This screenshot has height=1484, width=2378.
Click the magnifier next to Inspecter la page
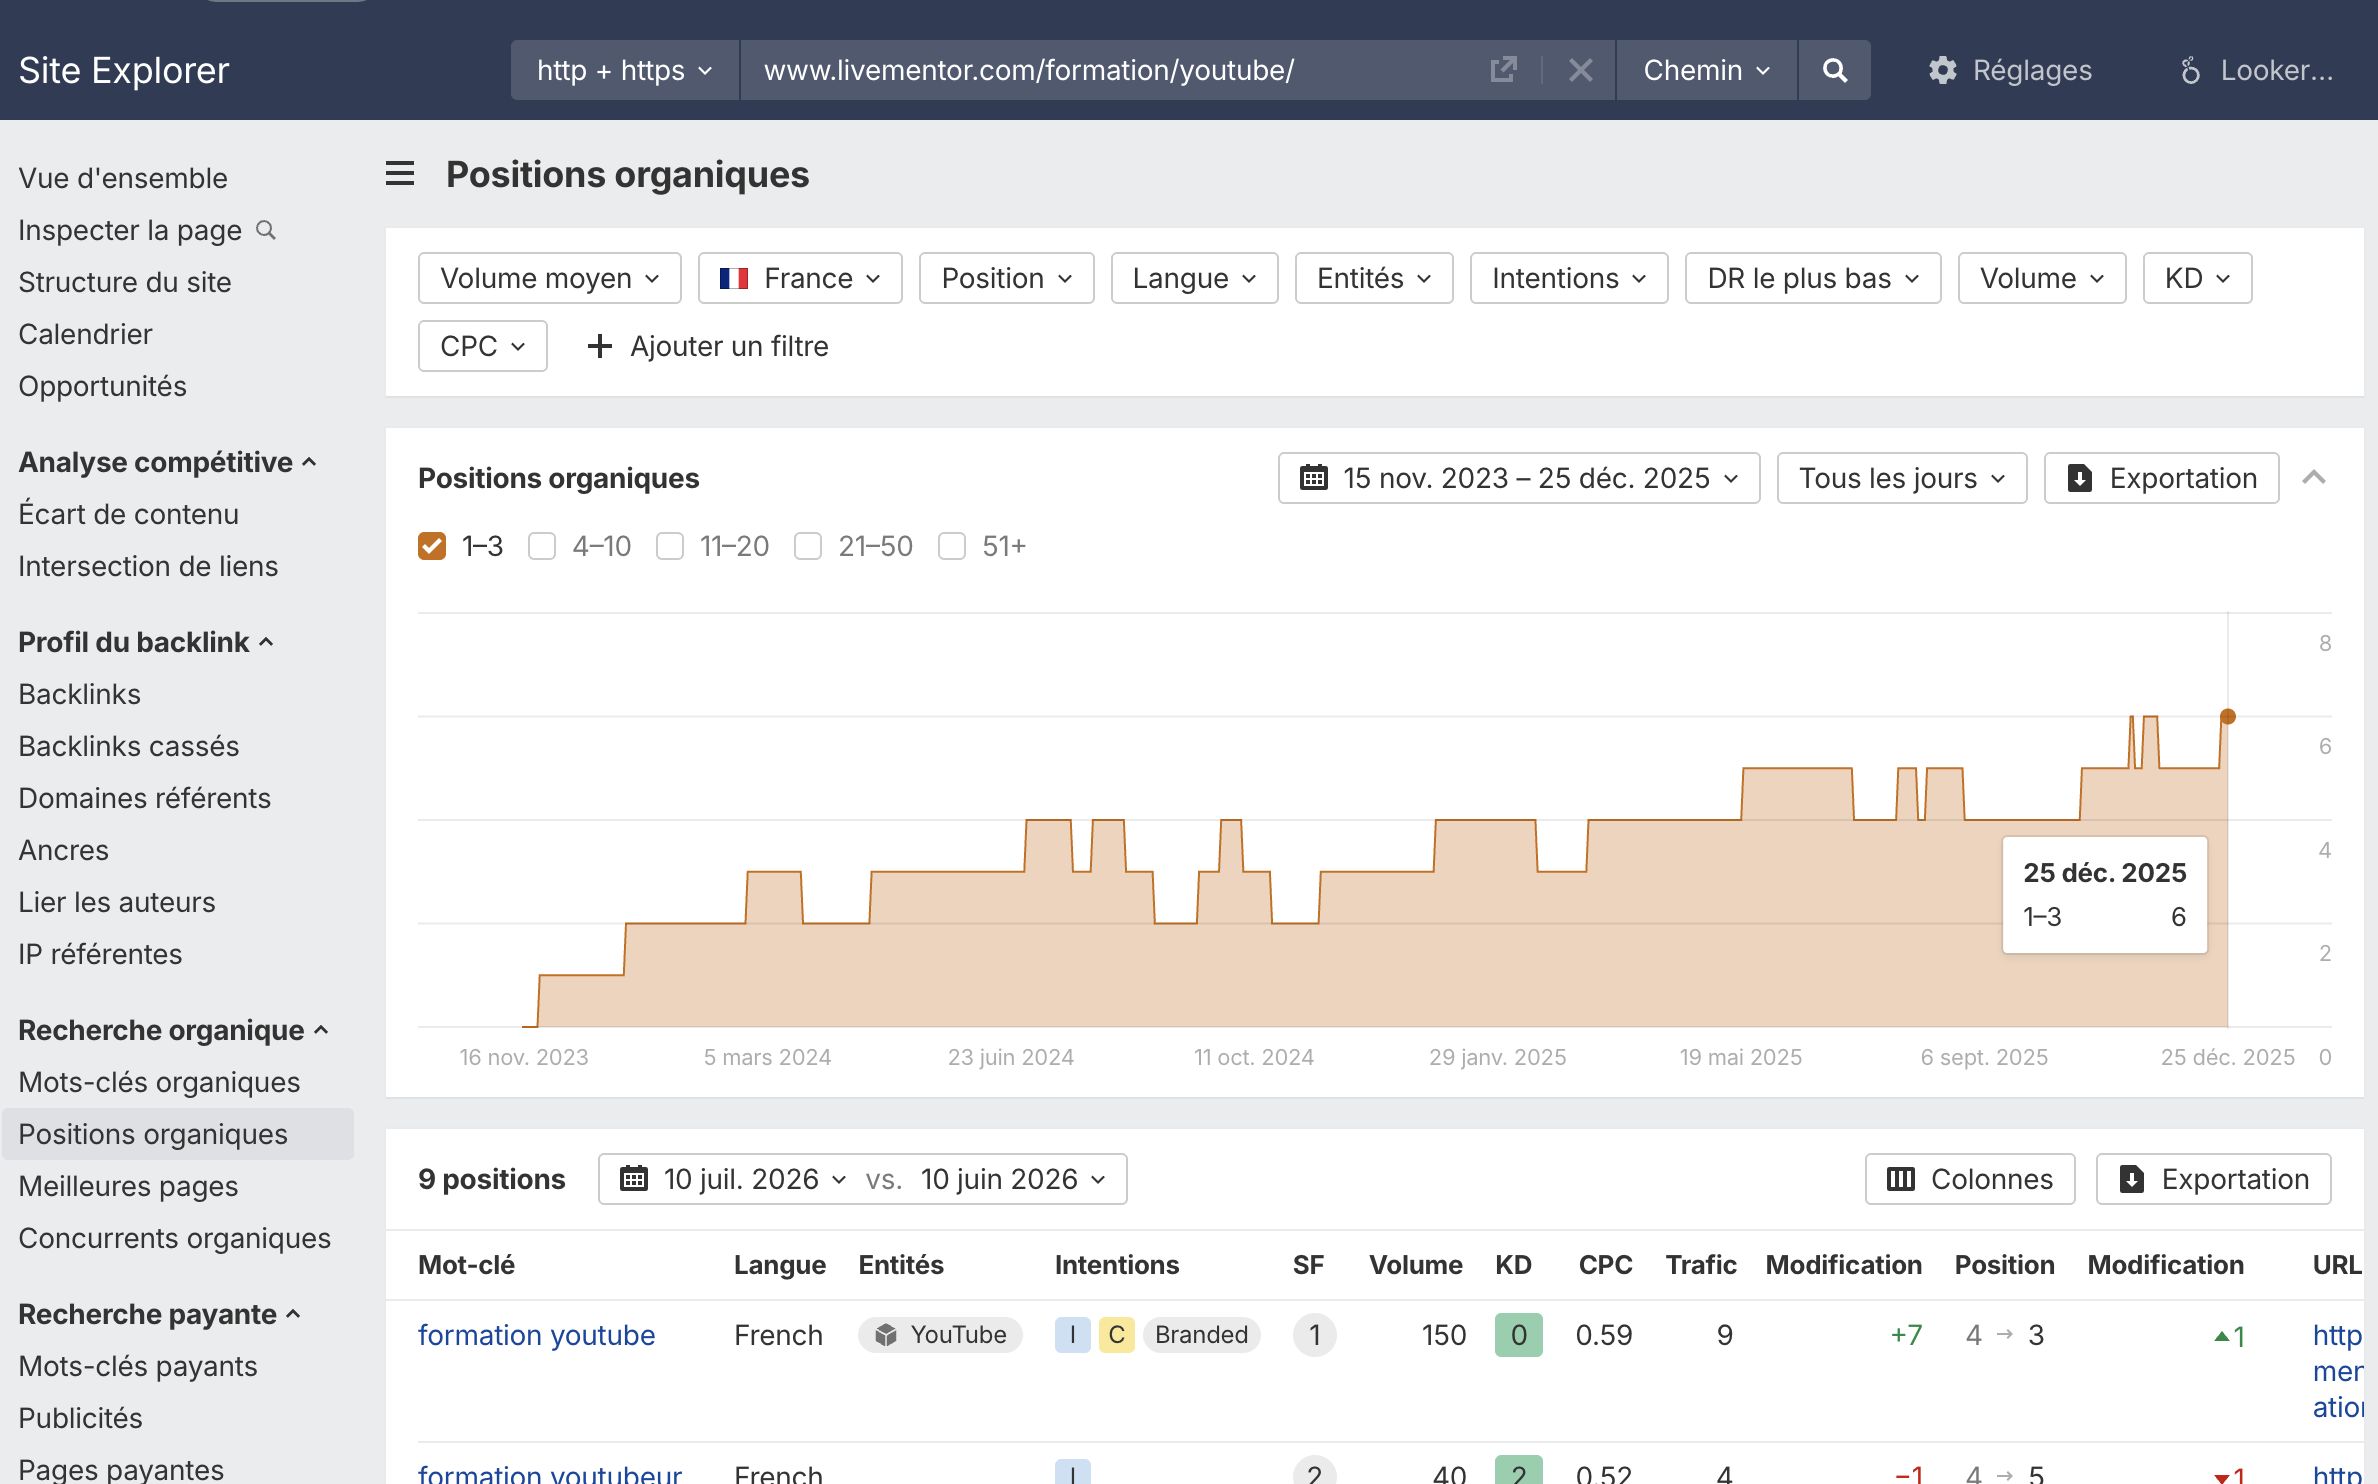[x=266, y=230]
